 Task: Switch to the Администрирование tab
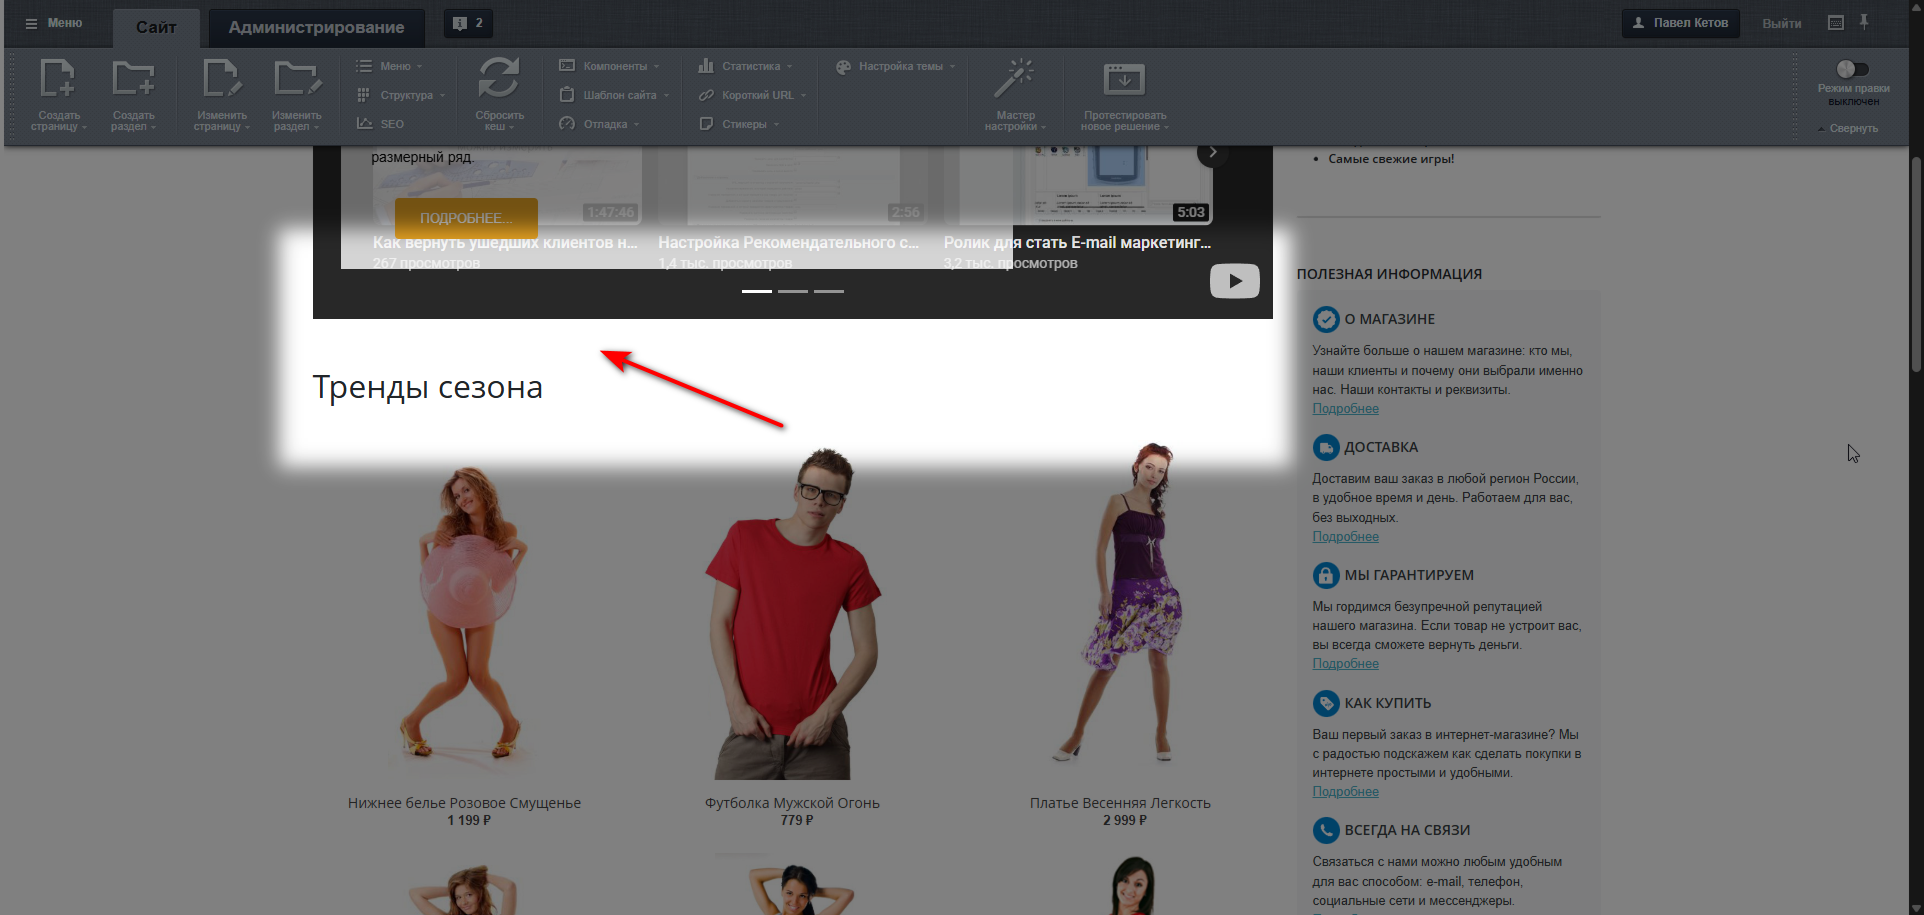click(316, 27)
